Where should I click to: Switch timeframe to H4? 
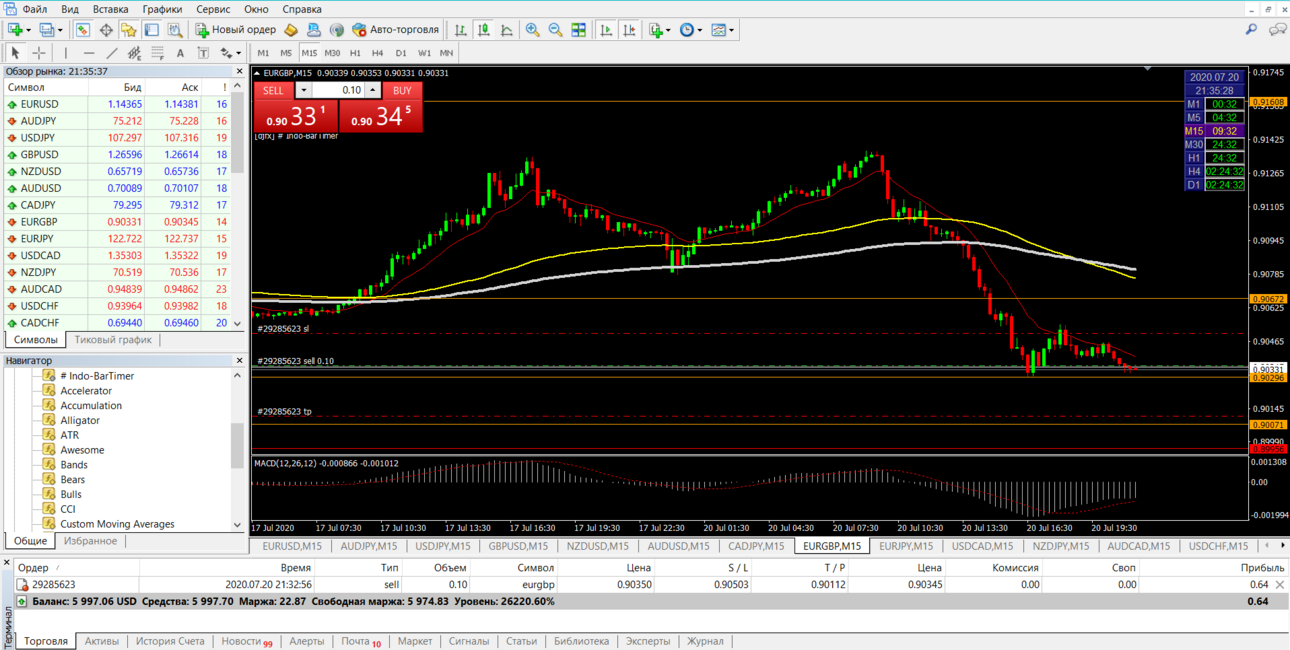click(x=377, y=53)
